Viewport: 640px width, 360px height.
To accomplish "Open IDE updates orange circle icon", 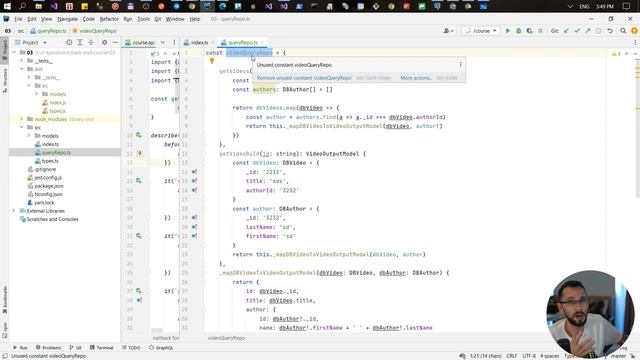I will 634,31.
